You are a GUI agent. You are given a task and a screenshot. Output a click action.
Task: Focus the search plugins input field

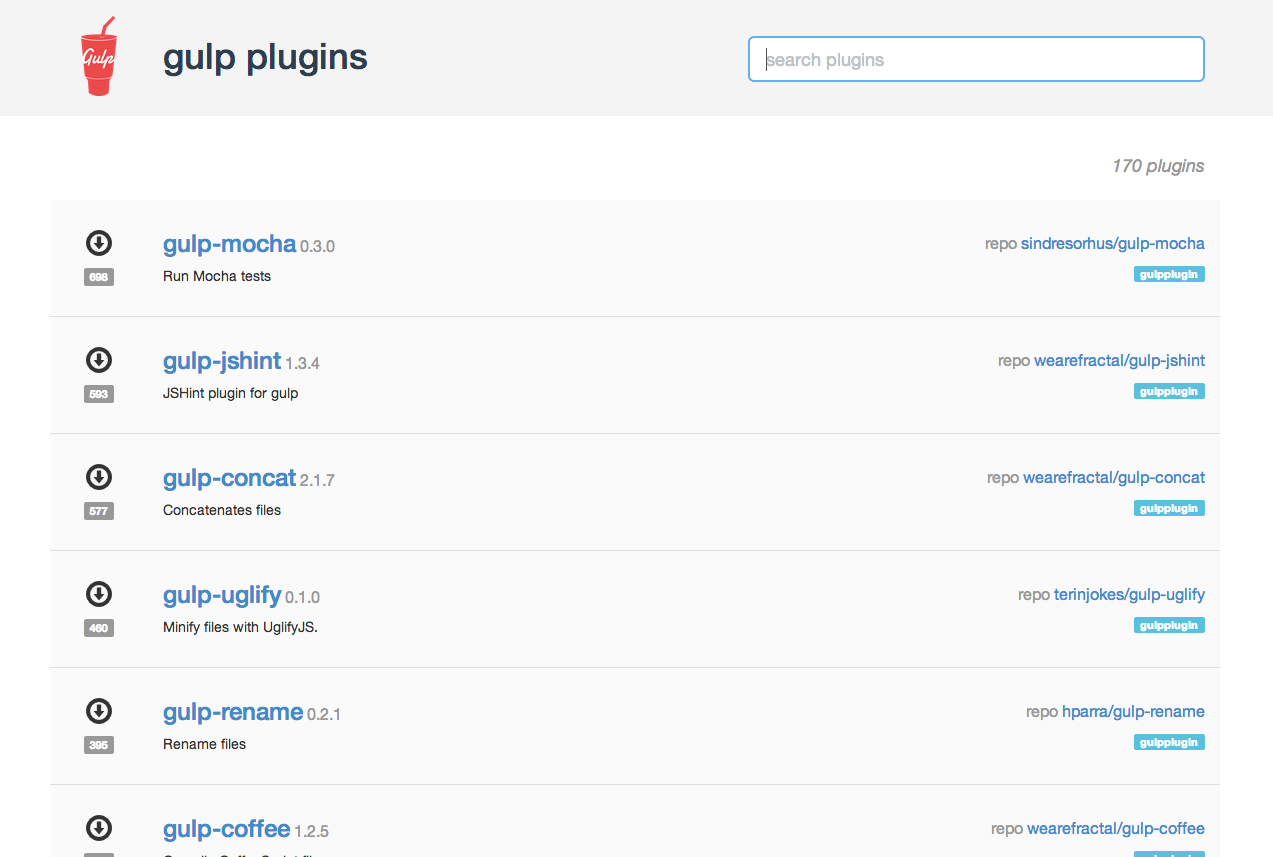click(976, 59)
